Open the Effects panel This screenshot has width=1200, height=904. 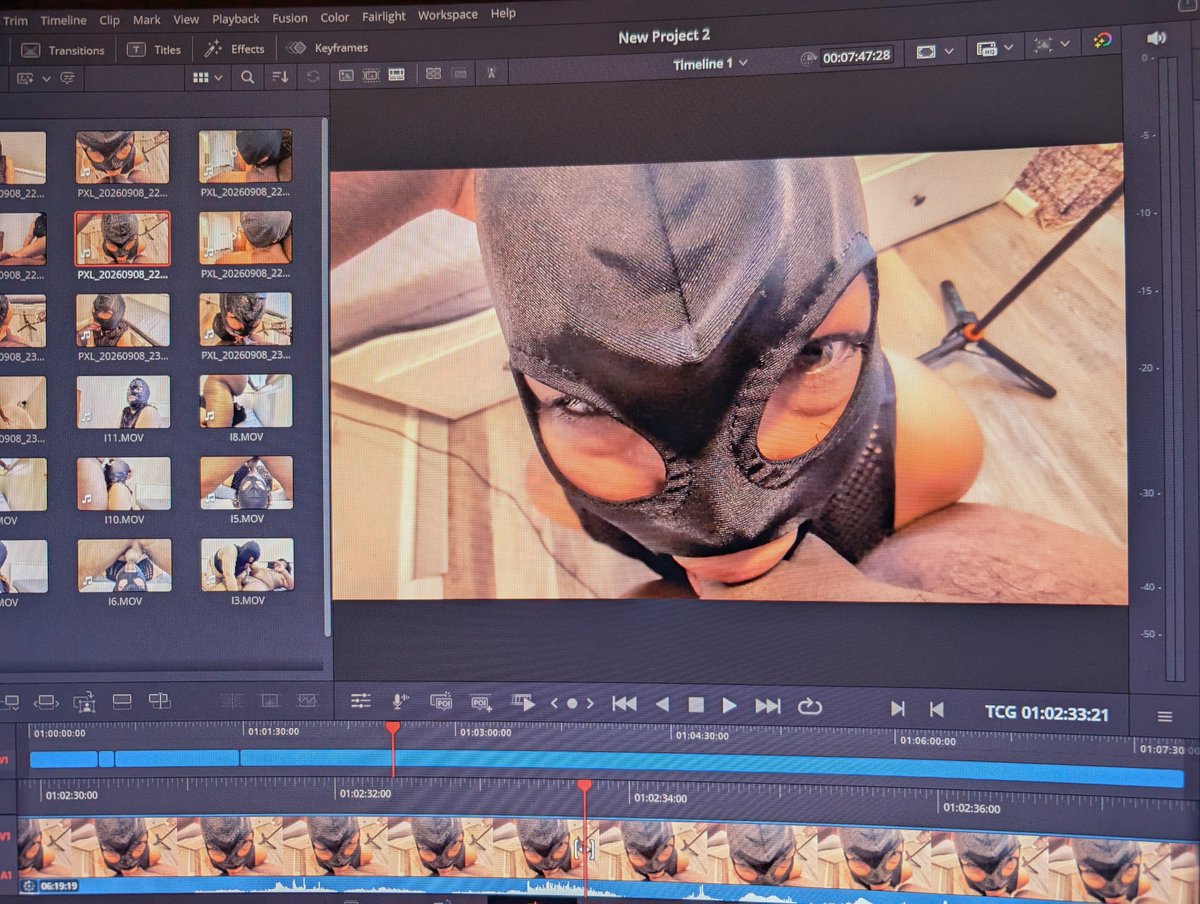click(234, 48)
